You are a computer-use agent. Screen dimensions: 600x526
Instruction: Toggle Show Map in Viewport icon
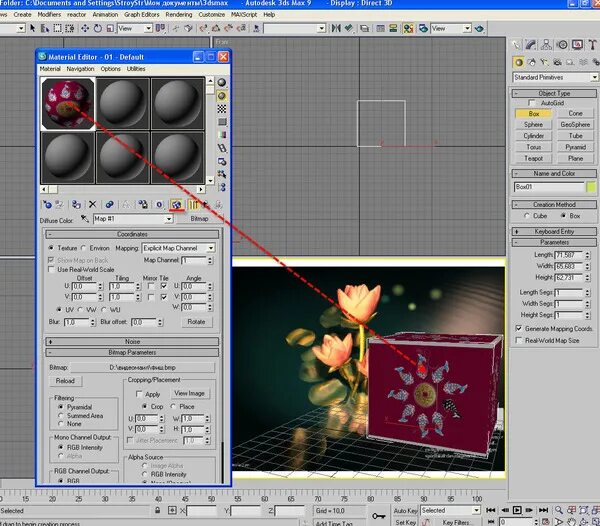coord(176,205)
